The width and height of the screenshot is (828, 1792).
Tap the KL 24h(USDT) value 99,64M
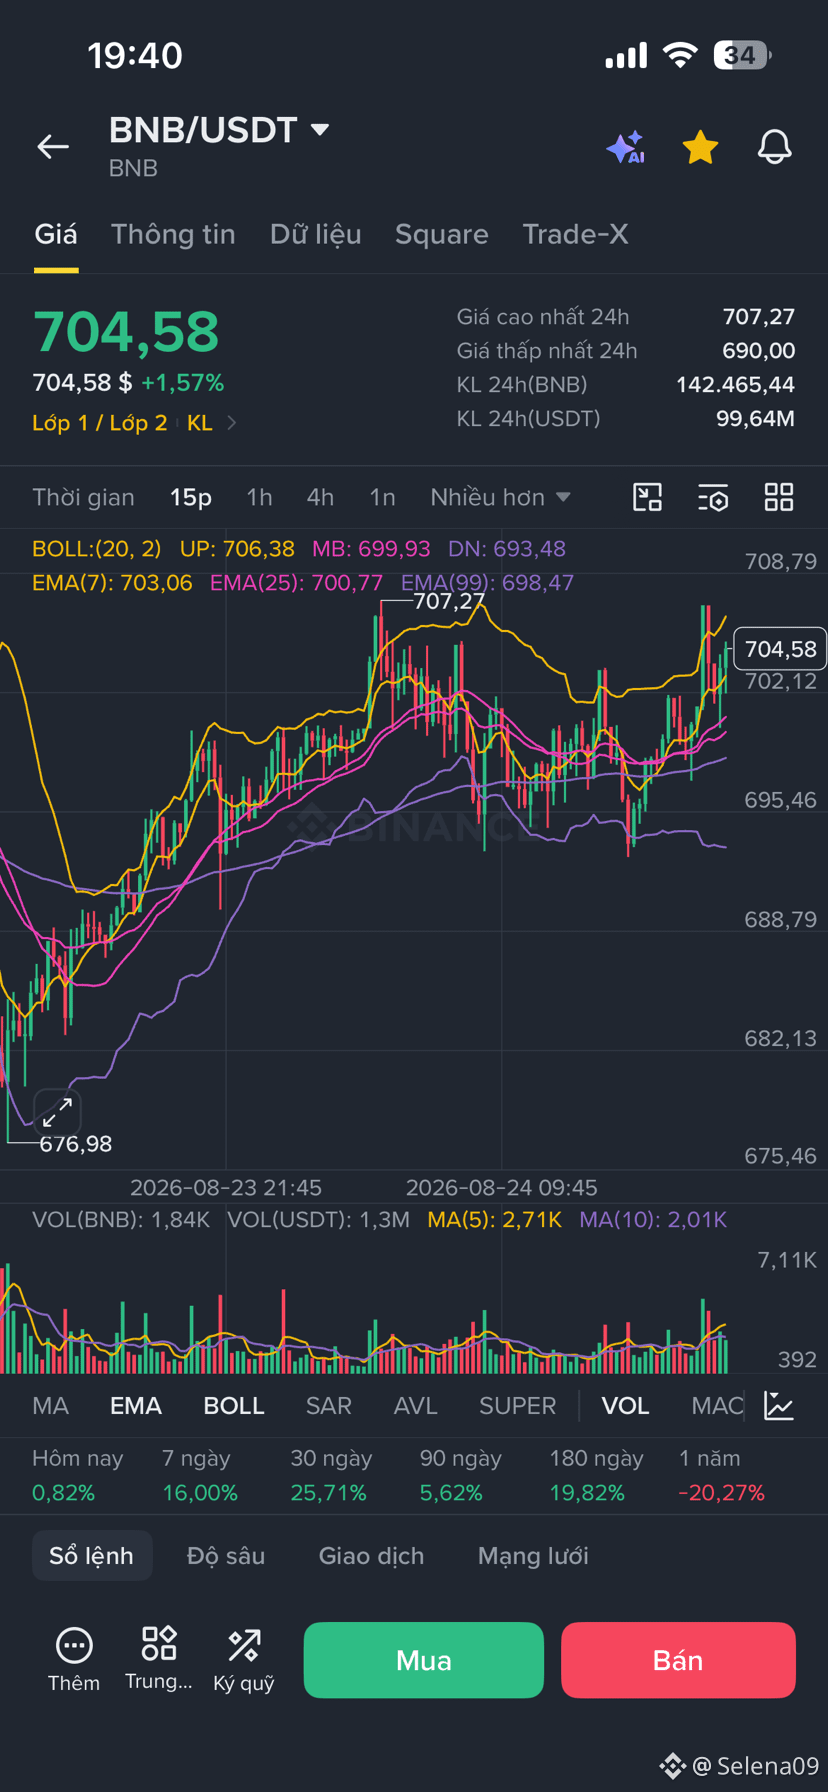755,418
